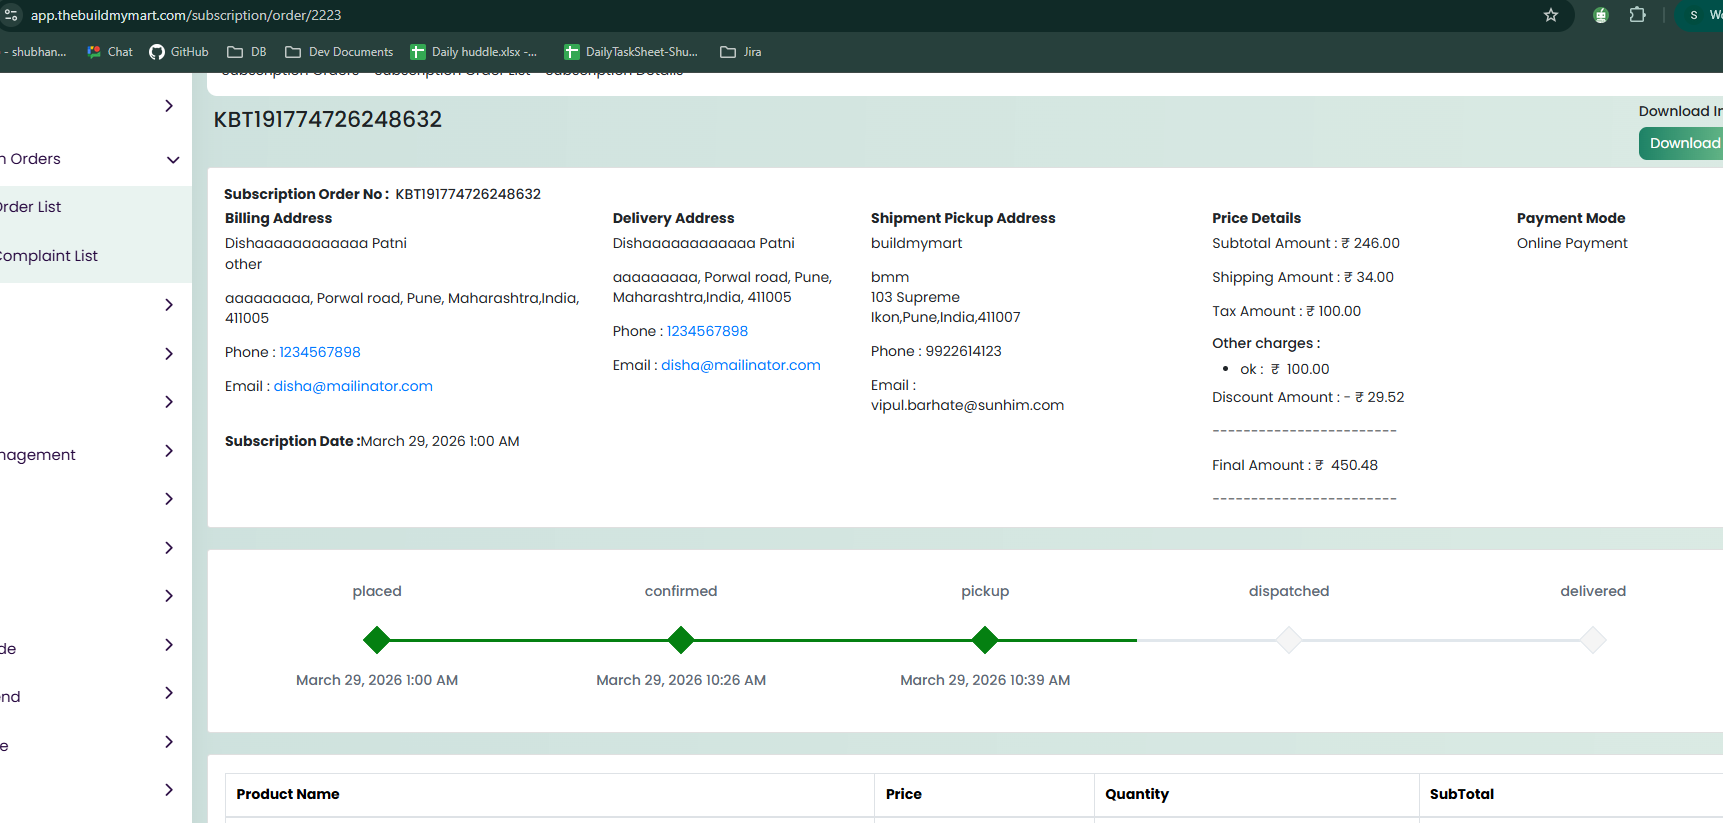The height and width of the screenshot is (823, 1723).
Task: Open the browser extensions puzzle icon
Action: [x=1637, y=15]
